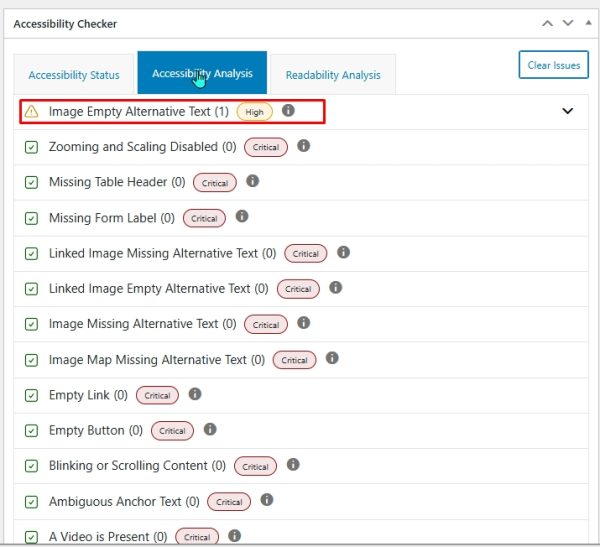600x547 pixels.
Task: Click Critical badge for Ambiguous Anchor Text
Action: click(x=229, y=502)
